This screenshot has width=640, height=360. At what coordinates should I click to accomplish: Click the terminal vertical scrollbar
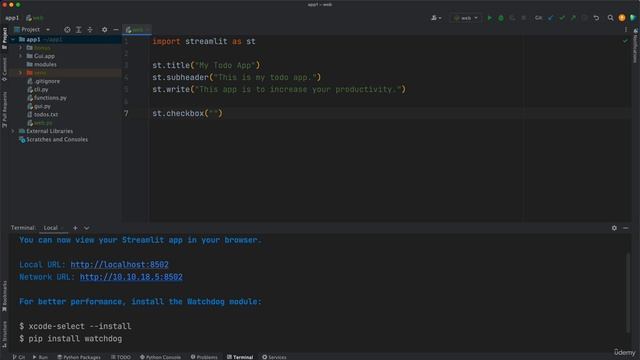tap(628, 292)
